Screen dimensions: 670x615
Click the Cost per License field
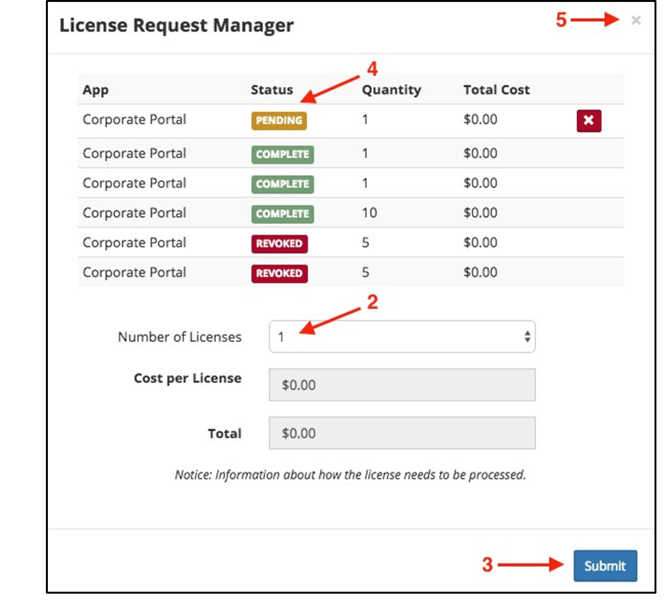[x=402, y=385]
